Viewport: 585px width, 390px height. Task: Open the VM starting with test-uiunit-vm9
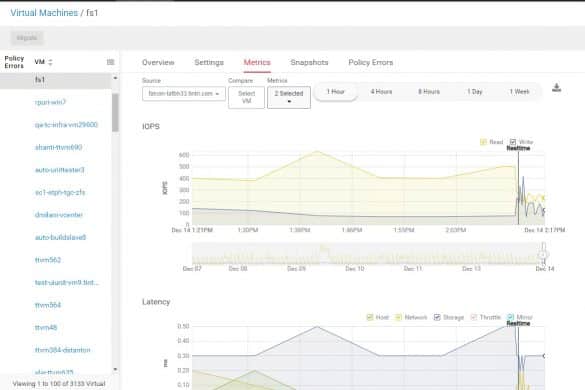tap(67, 283)
